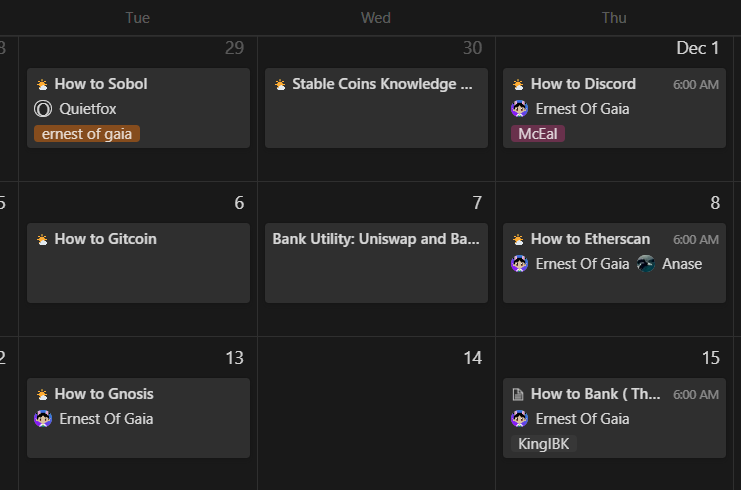Click Ernest Of Gaia avatar on How to Discord
Screen dimensions: 741x490
[519, 109]
